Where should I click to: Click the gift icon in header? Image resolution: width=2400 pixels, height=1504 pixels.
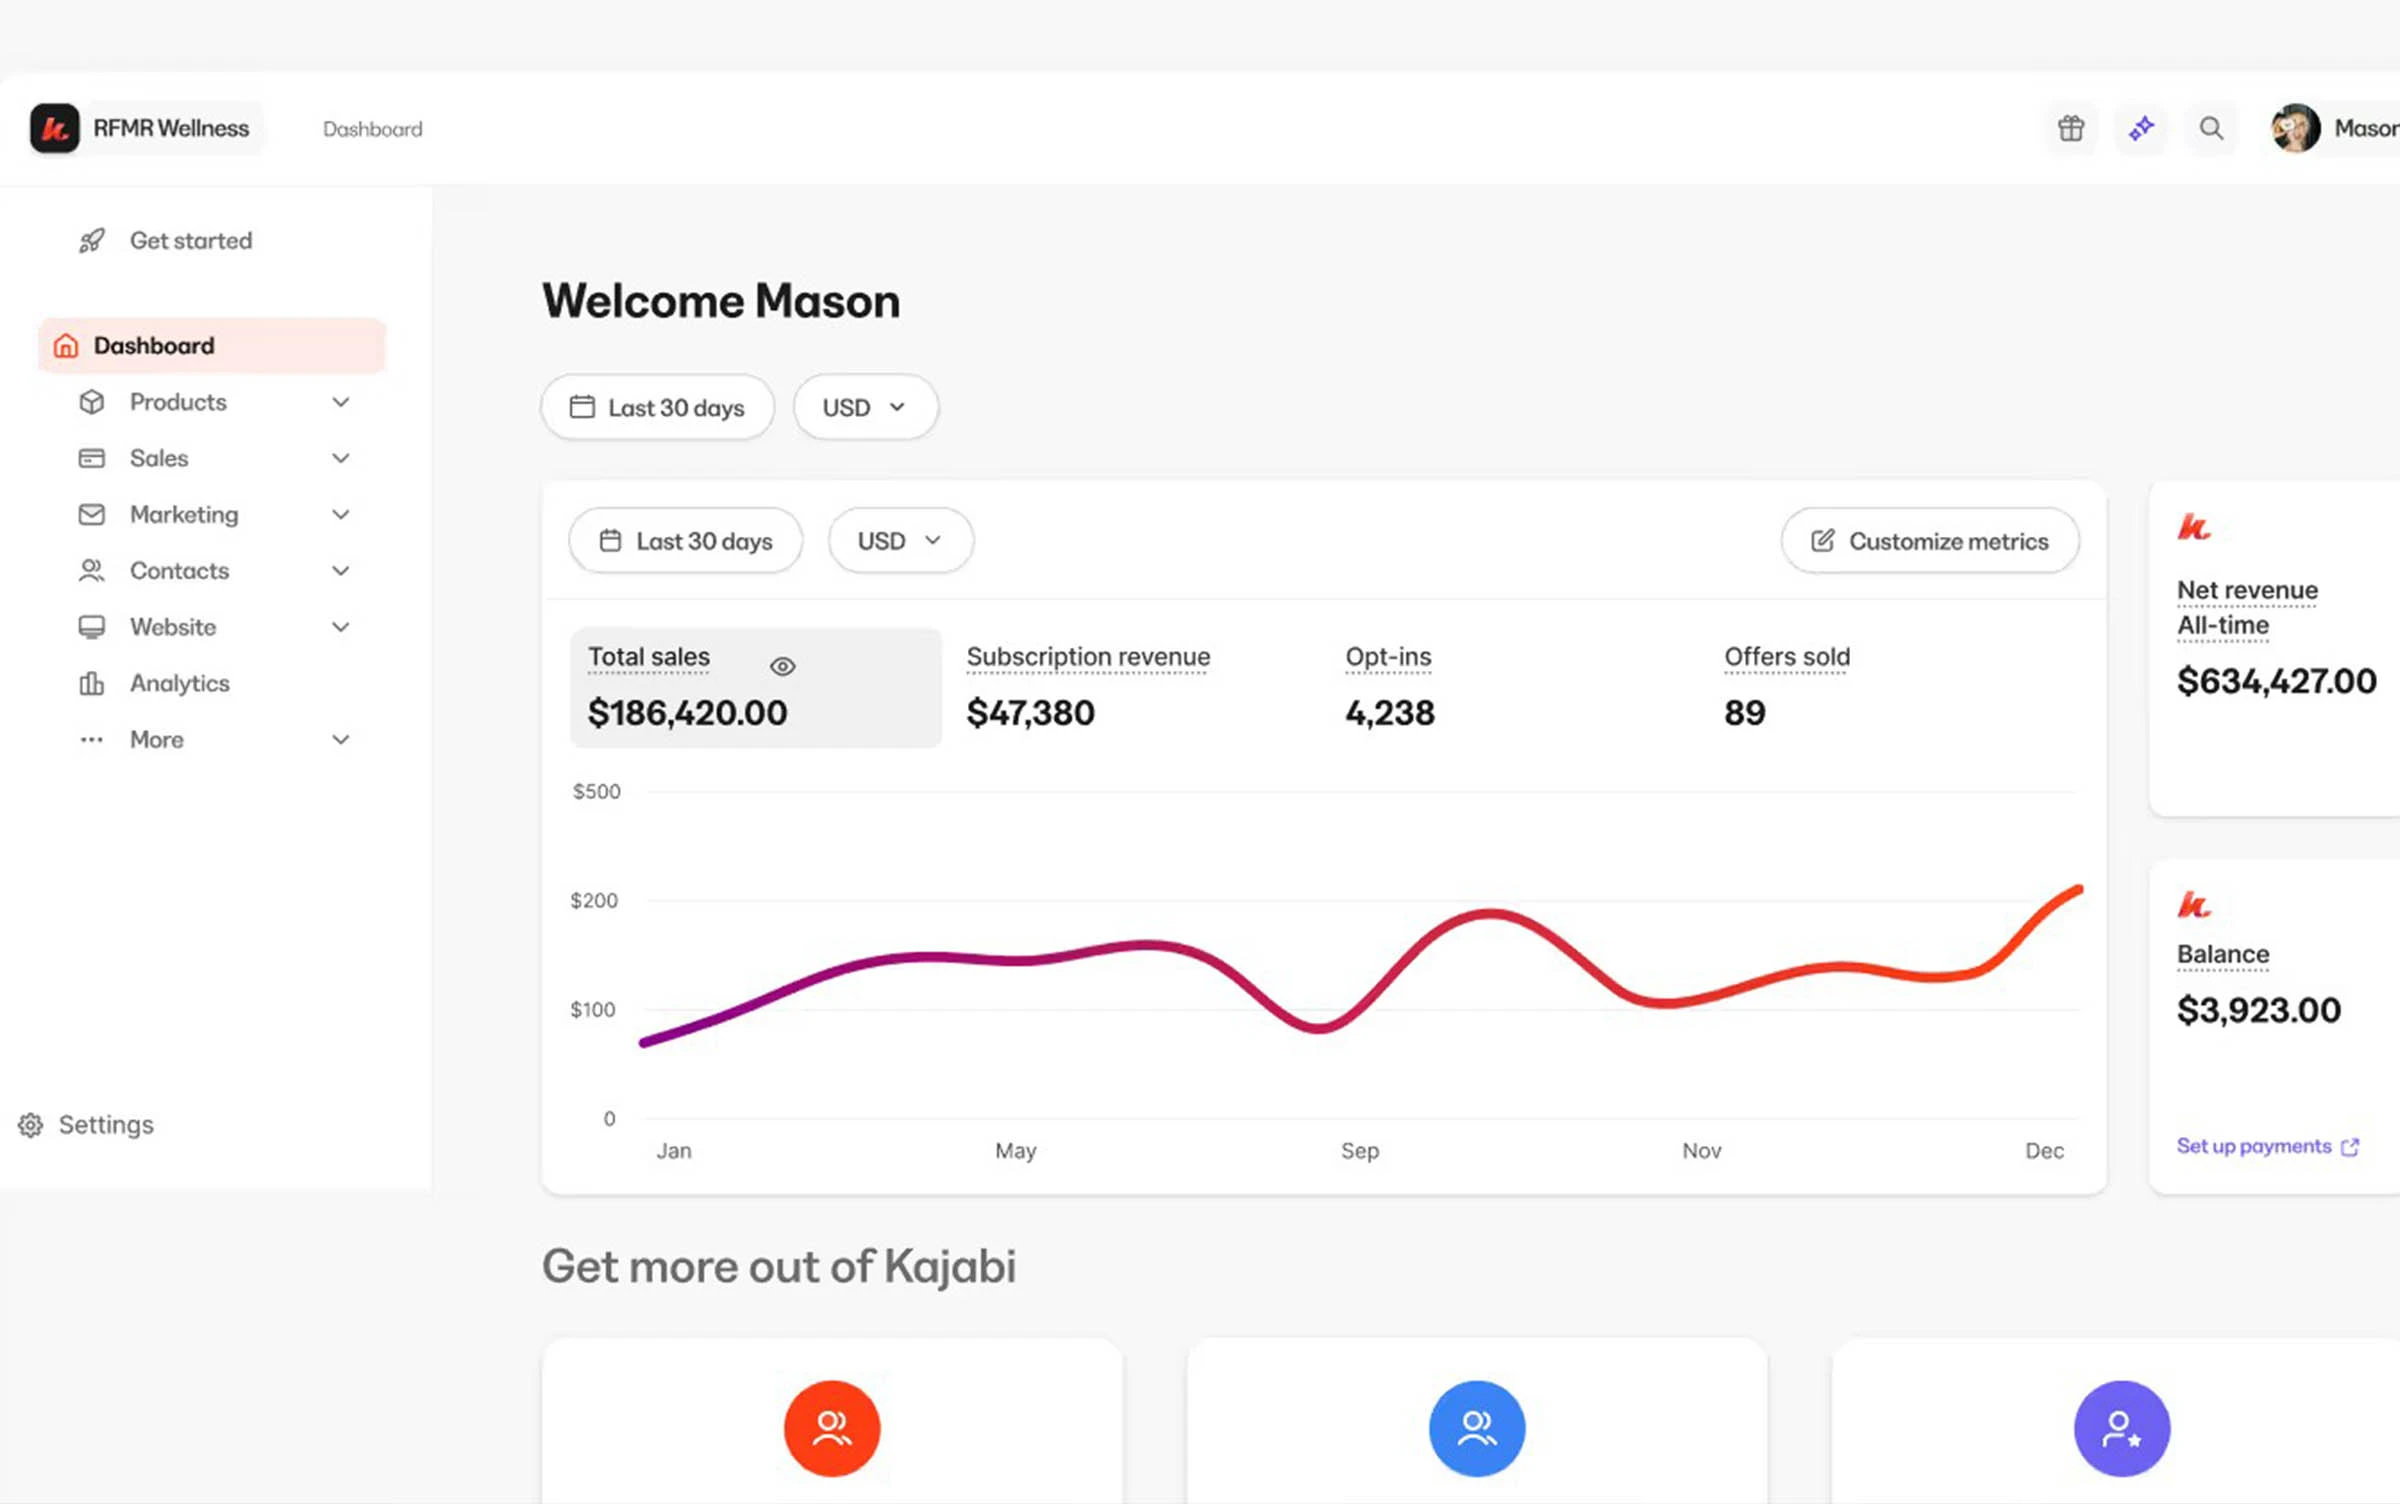click(x=2071, y=128)
